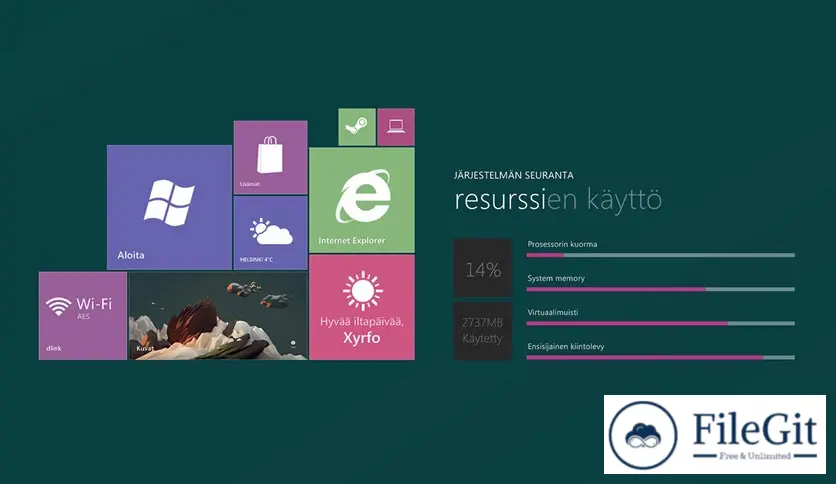Open the laptop computer tile
This screenshot has width=836, height=484.
pyautogui.click(x=396, y=127)
